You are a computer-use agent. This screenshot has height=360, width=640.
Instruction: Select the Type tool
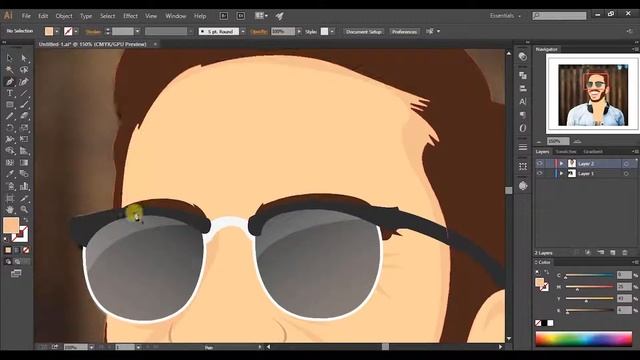[x=10, y=93]
